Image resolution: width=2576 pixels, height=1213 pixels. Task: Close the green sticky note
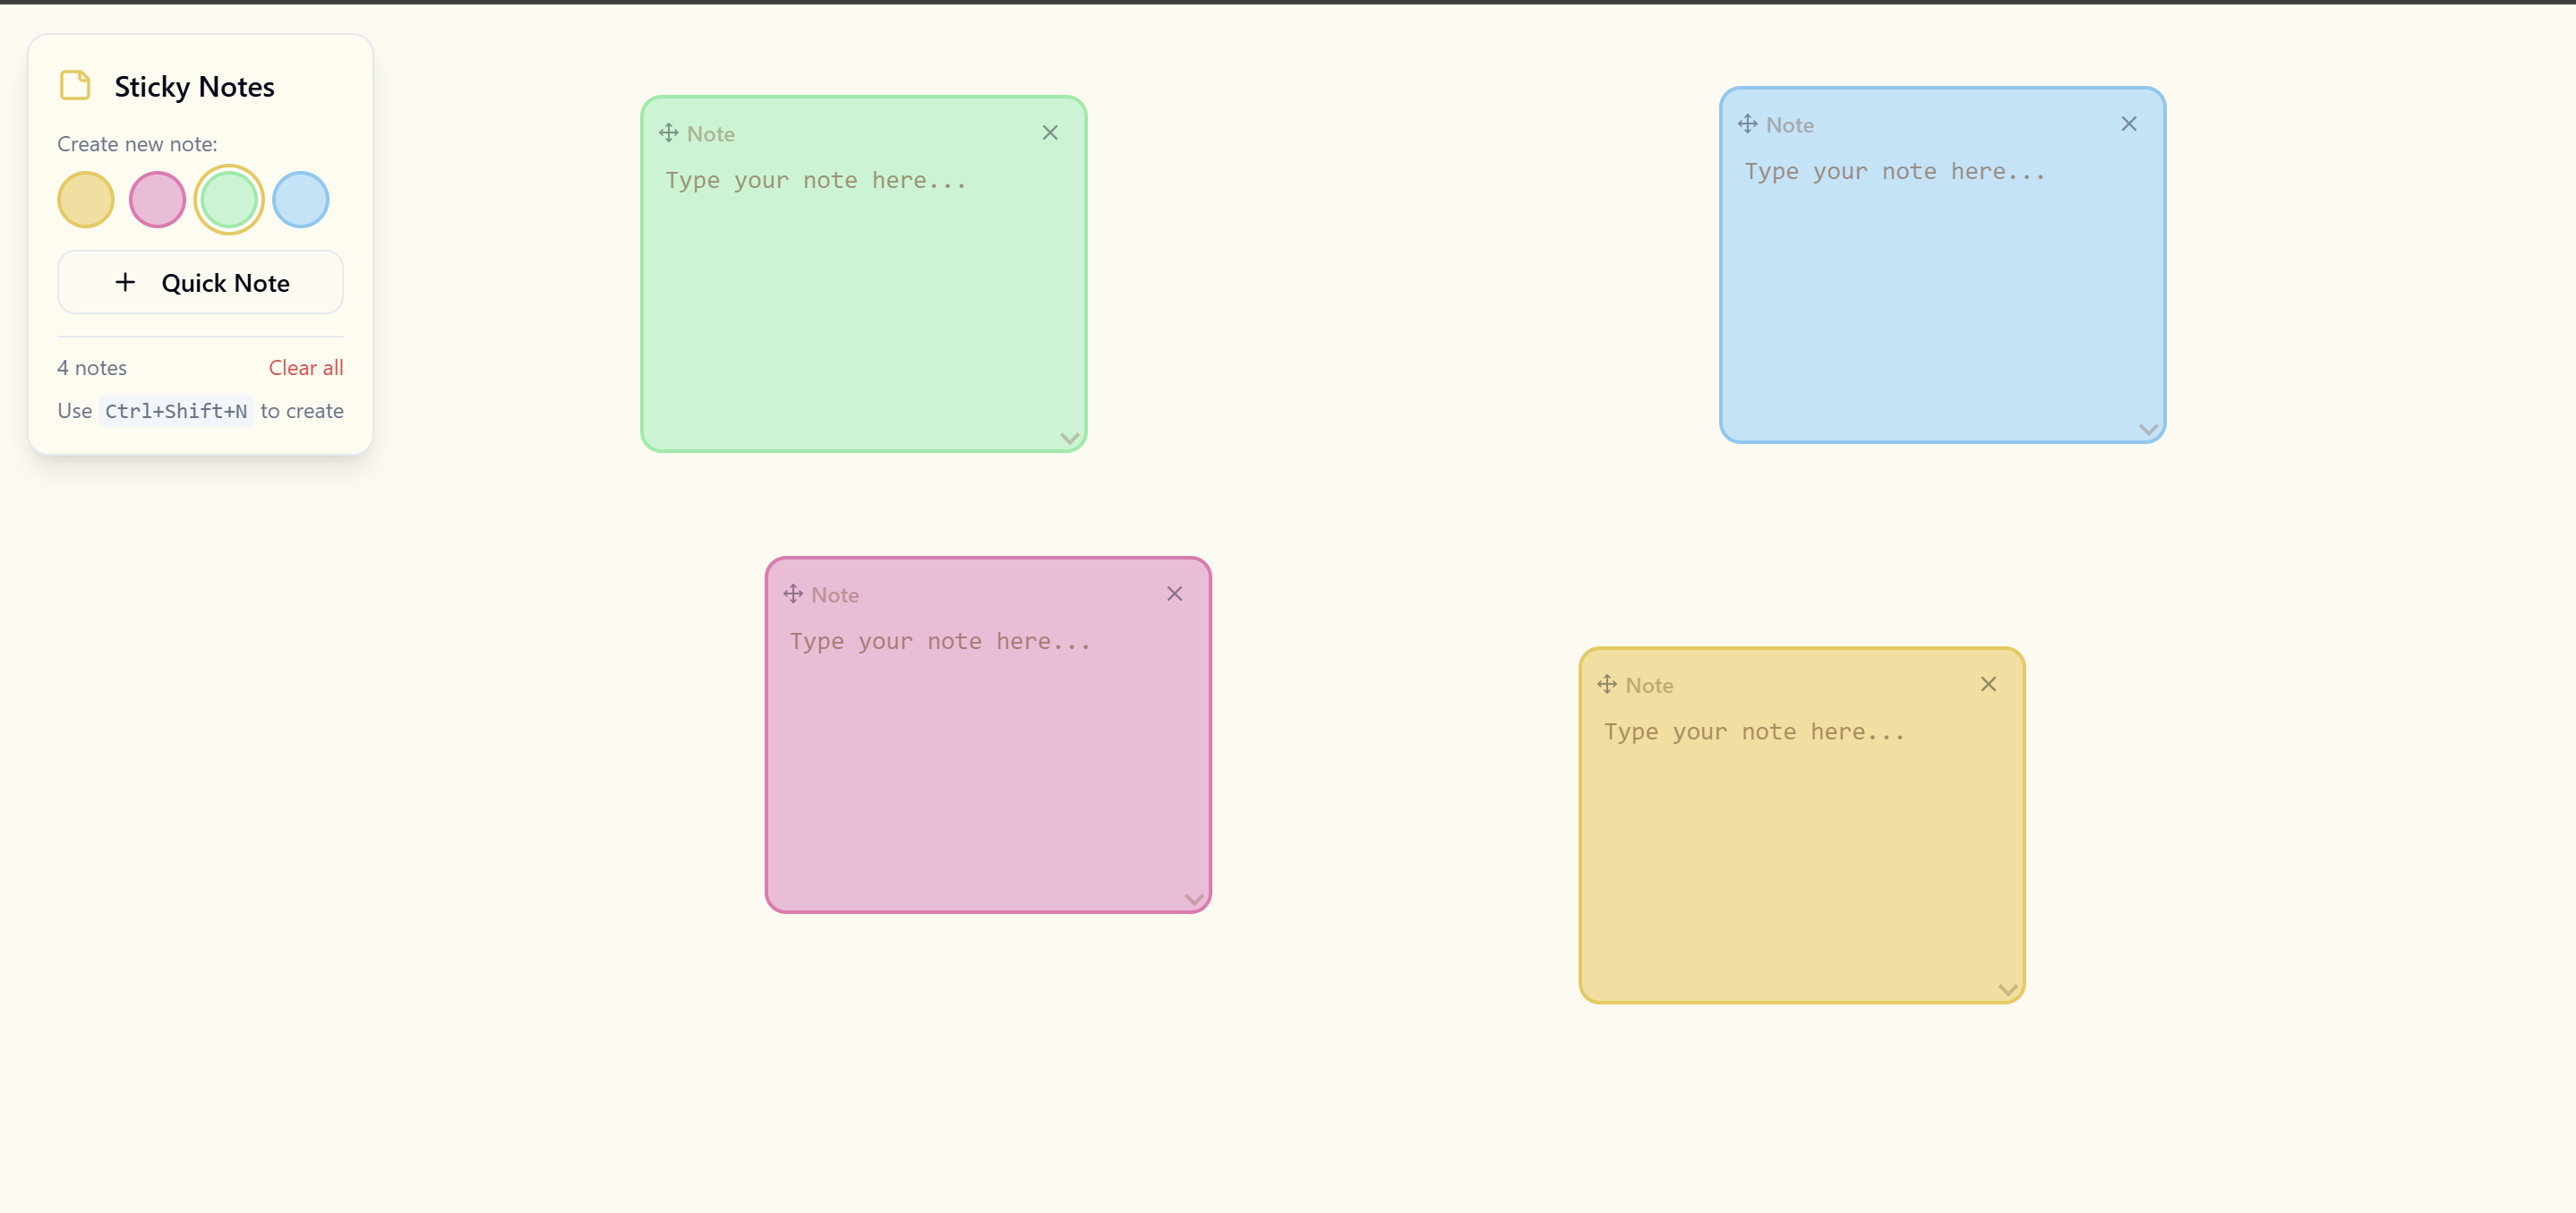(1050, 132)
